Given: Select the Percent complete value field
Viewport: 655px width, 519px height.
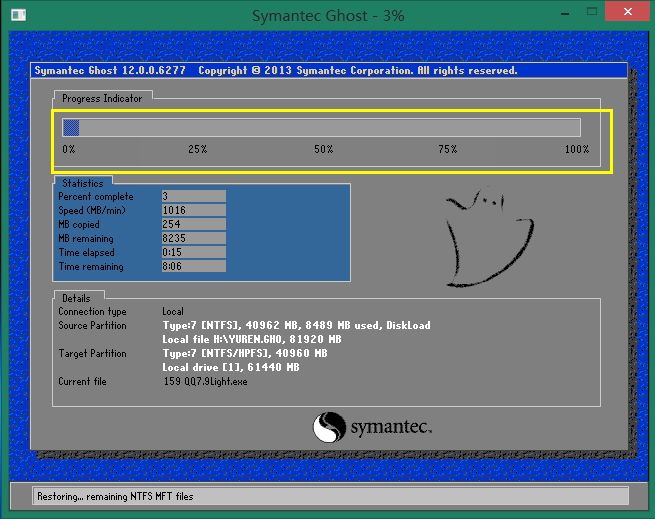Looking at the screenshot, I should pyautogui.click(x=193, y=197).
